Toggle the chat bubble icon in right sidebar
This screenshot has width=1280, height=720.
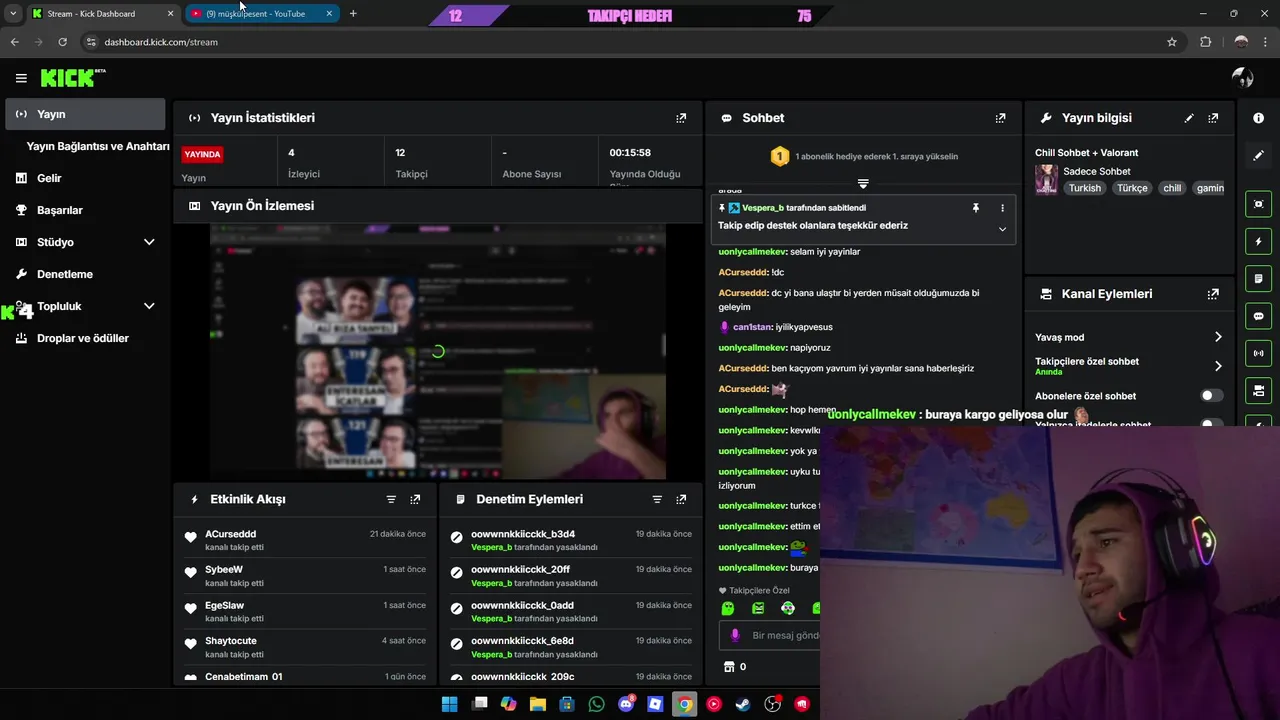pyautogui.click(x=1258, y=316)
